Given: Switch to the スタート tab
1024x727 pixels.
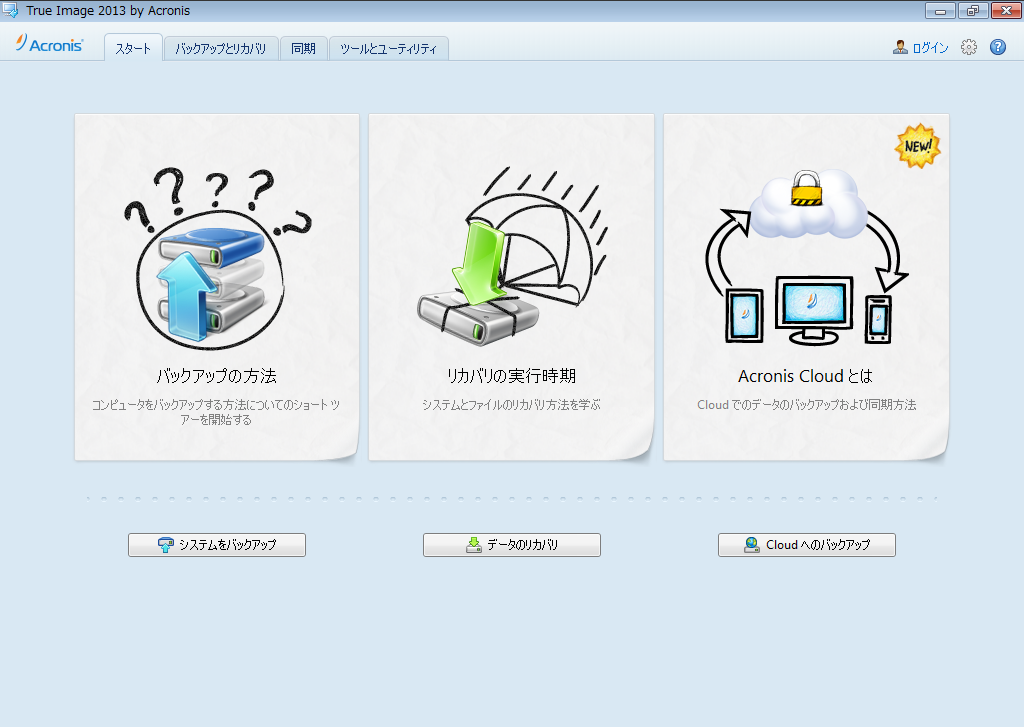Looking at the screenshot, I should pos(133,48).
